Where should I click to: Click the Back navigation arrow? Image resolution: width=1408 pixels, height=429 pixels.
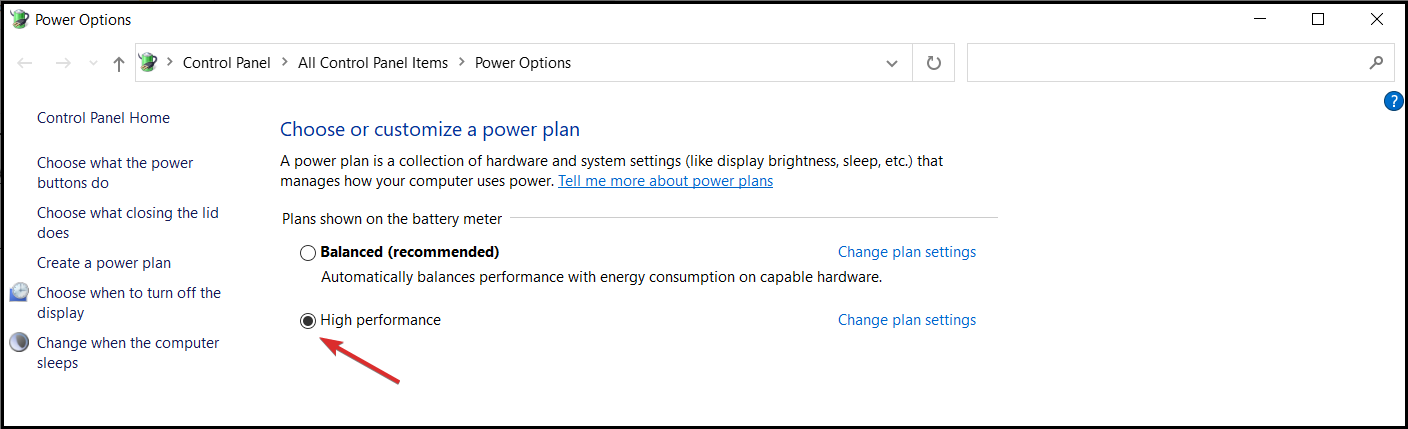click(26, 63)
